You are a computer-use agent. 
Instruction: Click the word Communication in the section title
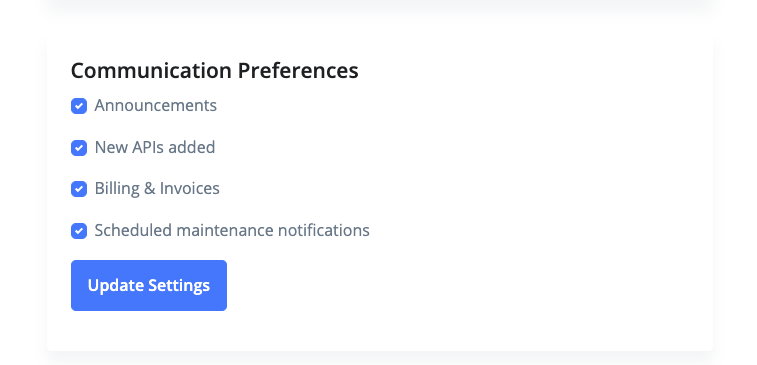151,70
